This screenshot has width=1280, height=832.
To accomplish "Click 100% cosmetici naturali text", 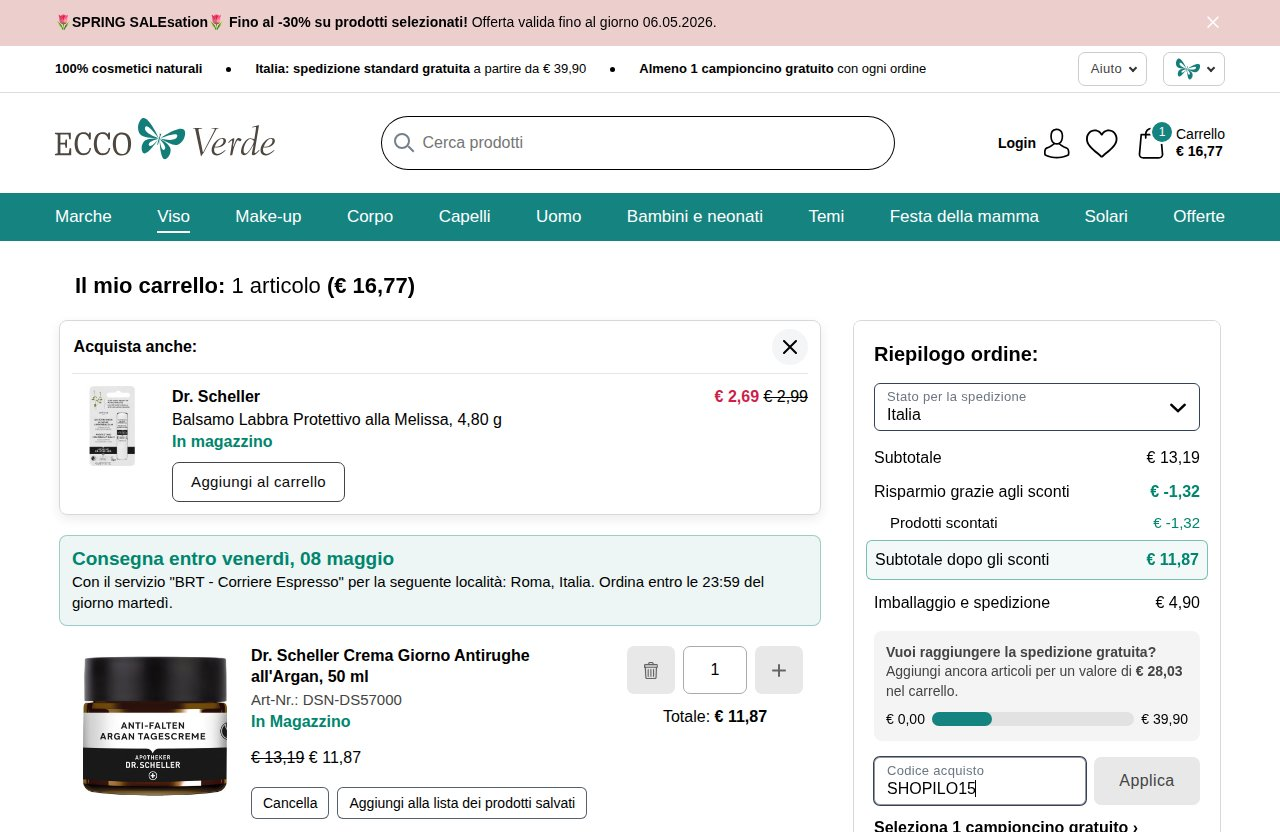I will tap(129, 69).
